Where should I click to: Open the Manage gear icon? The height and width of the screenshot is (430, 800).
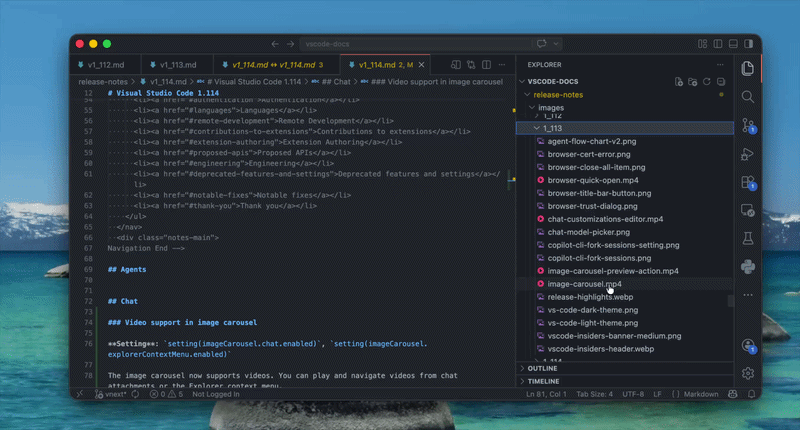[747, 373]
